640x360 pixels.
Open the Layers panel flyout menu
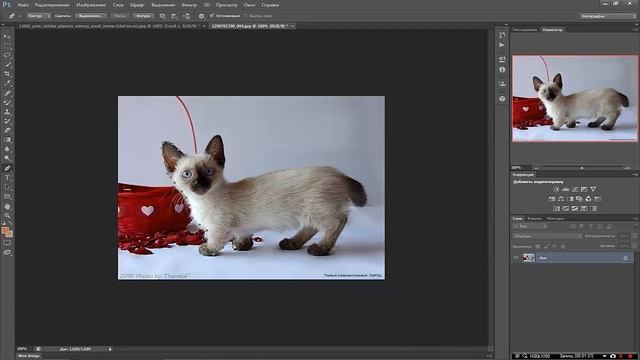point(635,218)
